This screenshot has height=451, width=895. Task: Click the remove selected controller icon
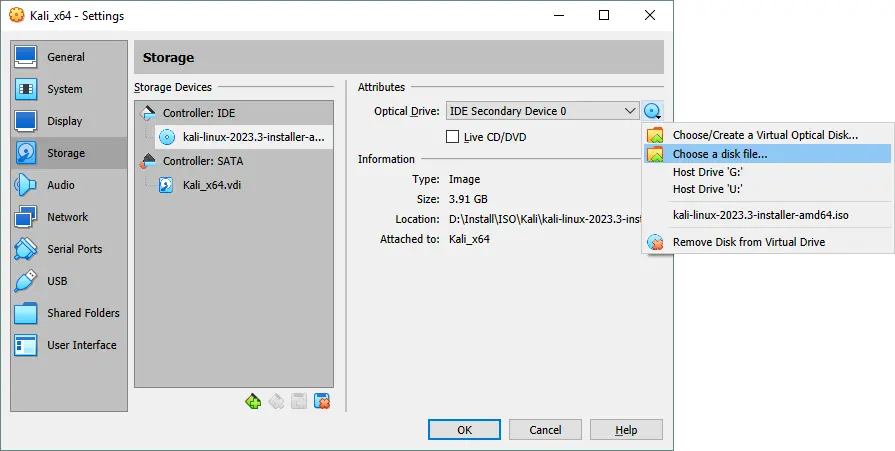[276, 402]
